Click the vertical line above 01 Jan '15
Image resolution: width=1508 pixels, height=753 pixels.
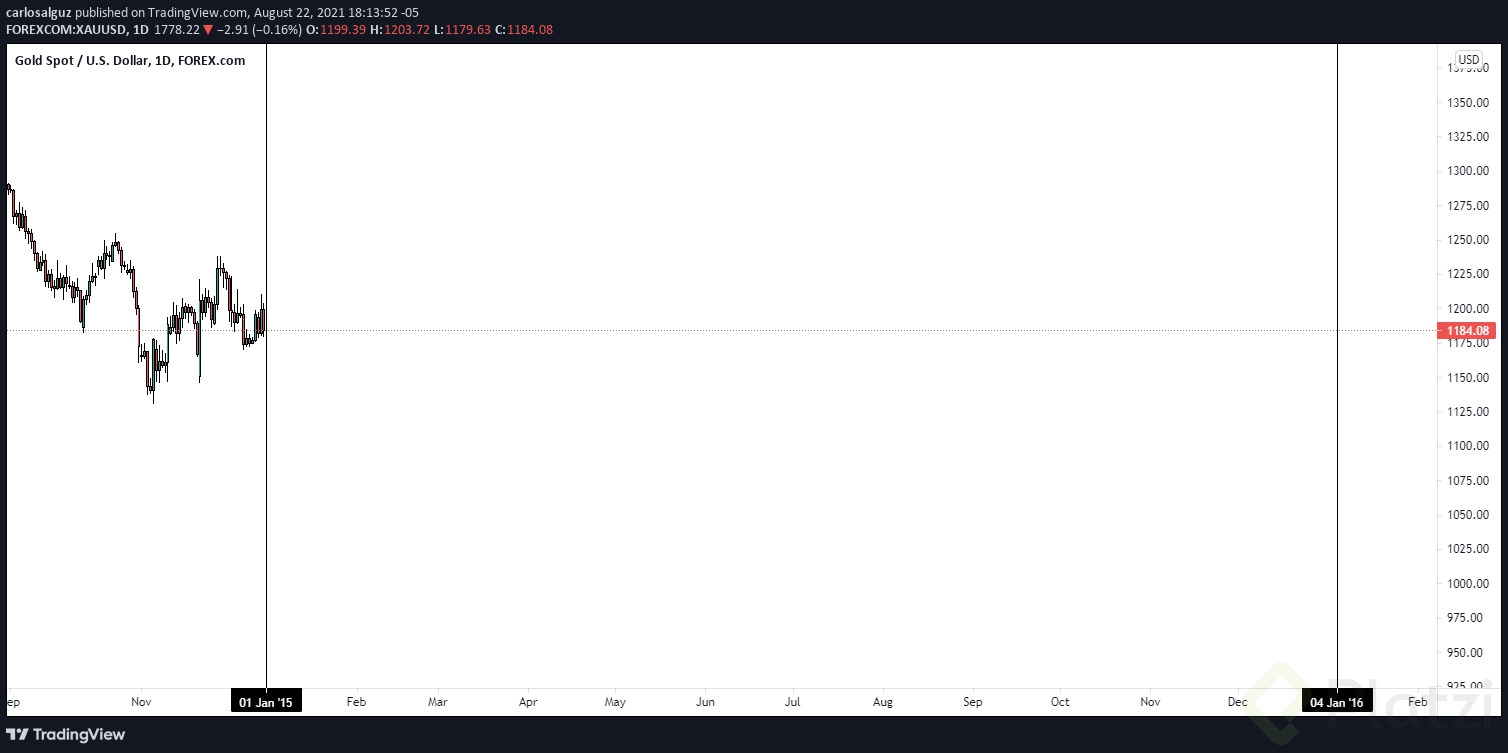point(266,366)
